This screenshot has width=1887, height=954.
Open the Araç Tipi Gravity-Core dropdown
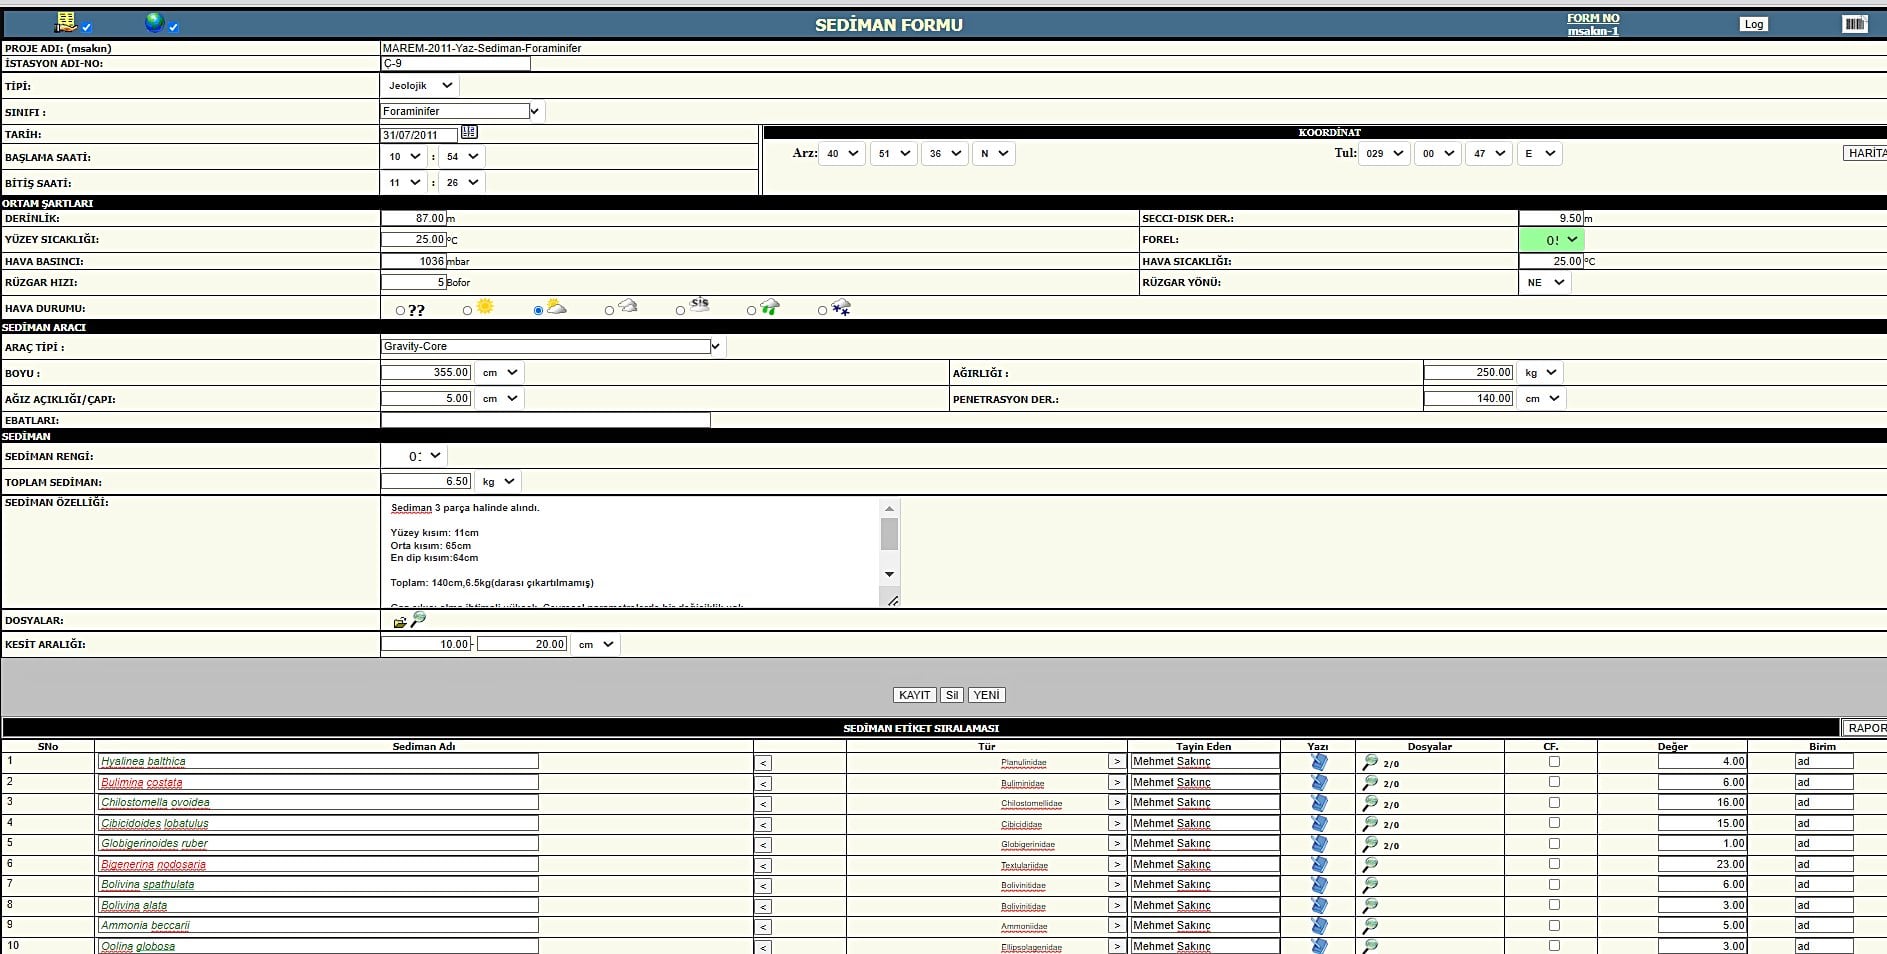pyautogui.click(x=552, y=347)
